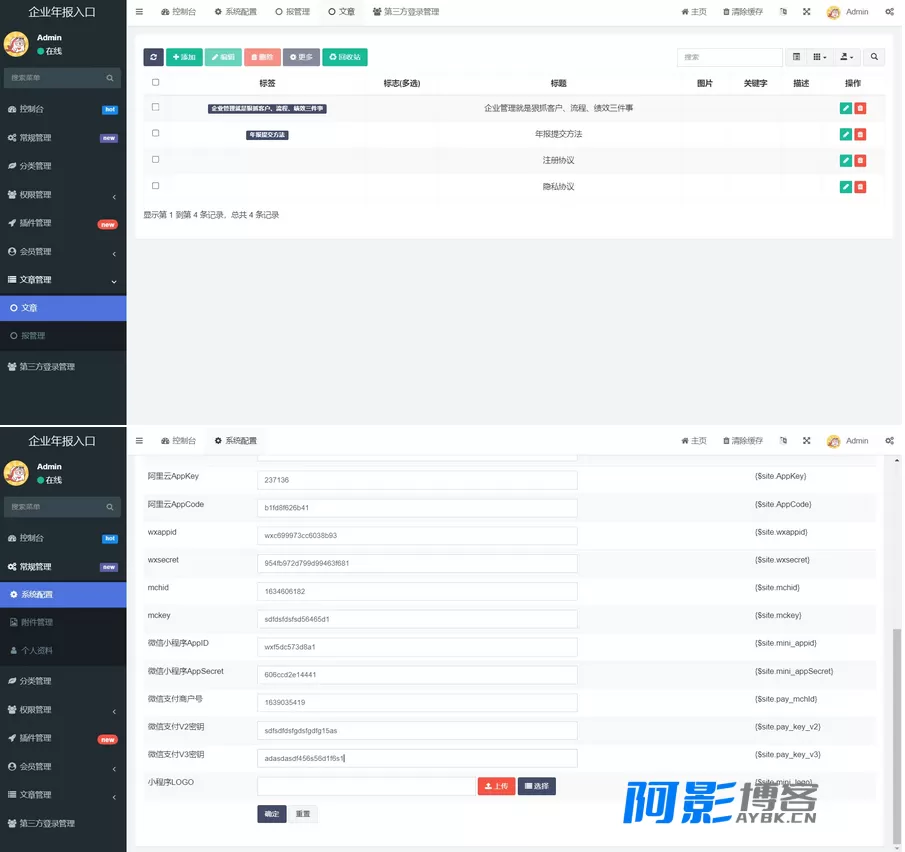Click the refresh icon in the article toolbar

click(153, 57)
